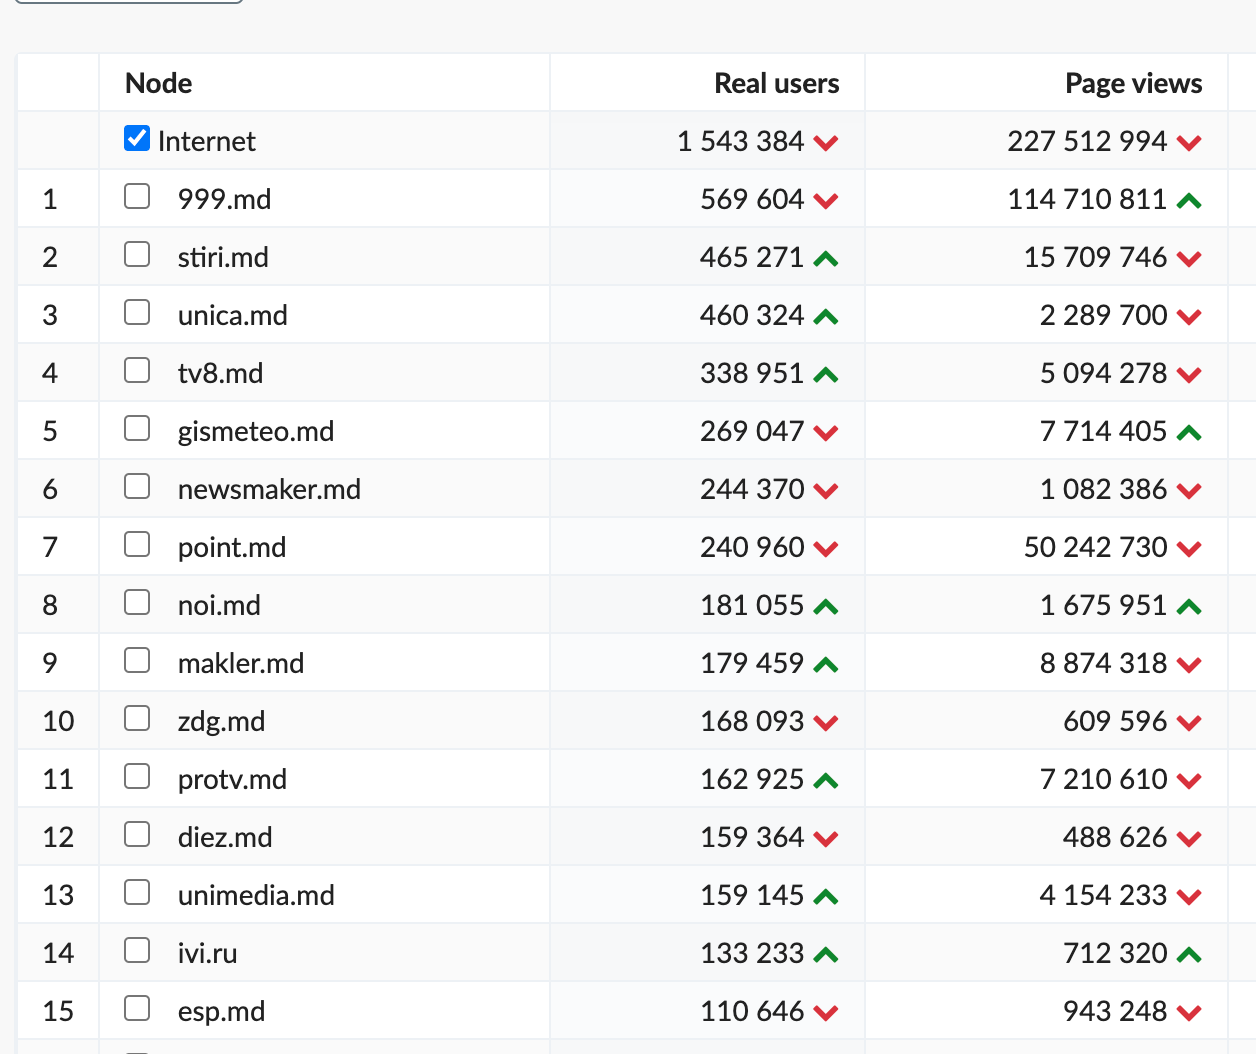The height and width of the screenshot is (1054, 1256).
Task: Click green up arrow next to 114 710 811
Action: [1189, 201]
